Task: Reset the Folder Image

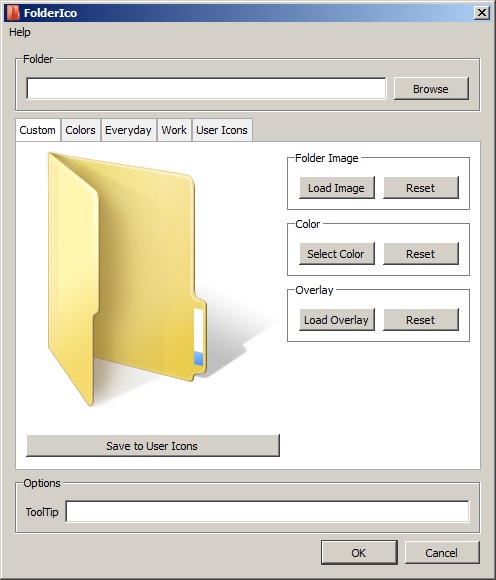Action: (421, 188)
